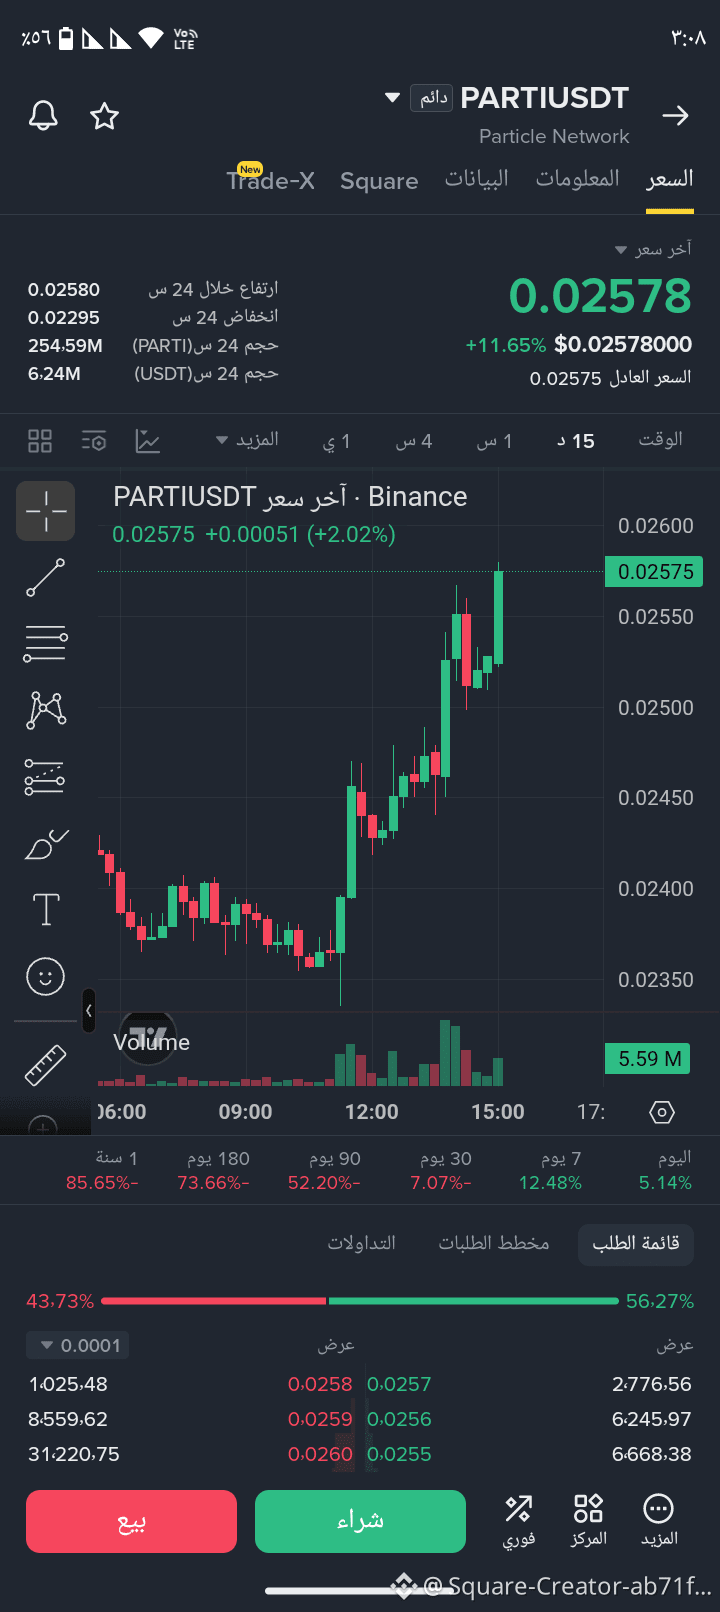Add PARTIUSDT to favorites with star icon
The height and width of the screenshot is (1612, 720).
click(x=104, y=116)
